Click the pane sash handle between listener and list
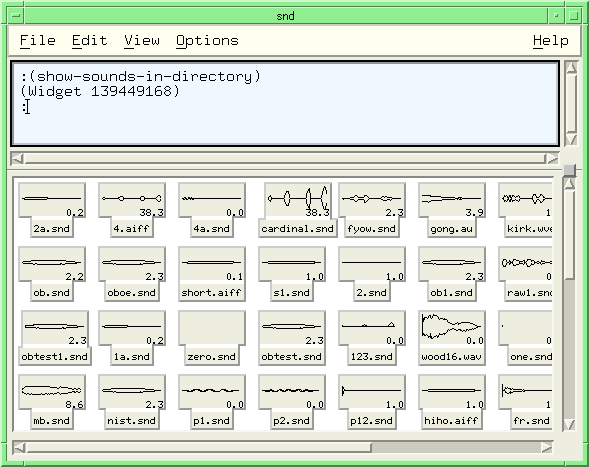589x467 pixels. 570,169
